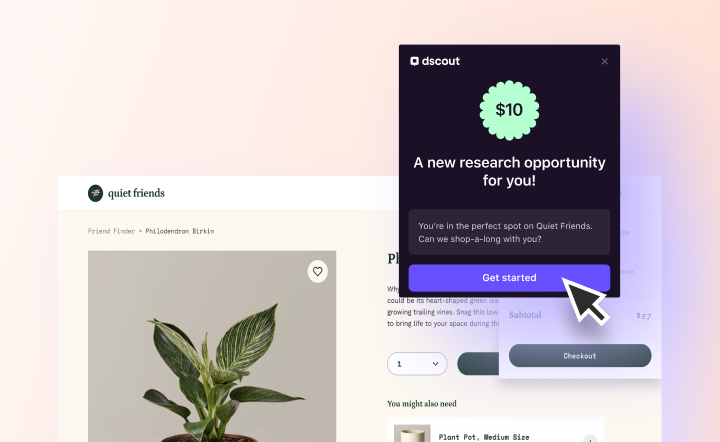Click the shop-a-long message box
The image size is (720, 442).
509,232
